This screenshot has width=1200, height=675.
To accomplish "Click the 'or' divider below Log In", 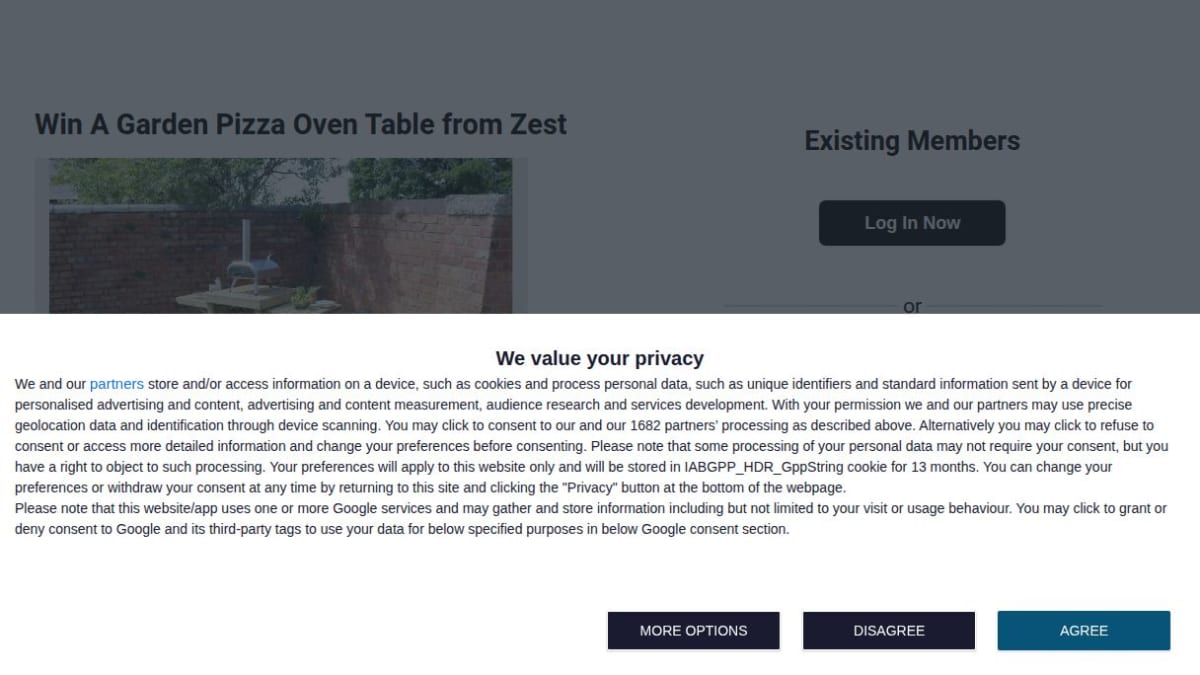I will tap(912, 306).
